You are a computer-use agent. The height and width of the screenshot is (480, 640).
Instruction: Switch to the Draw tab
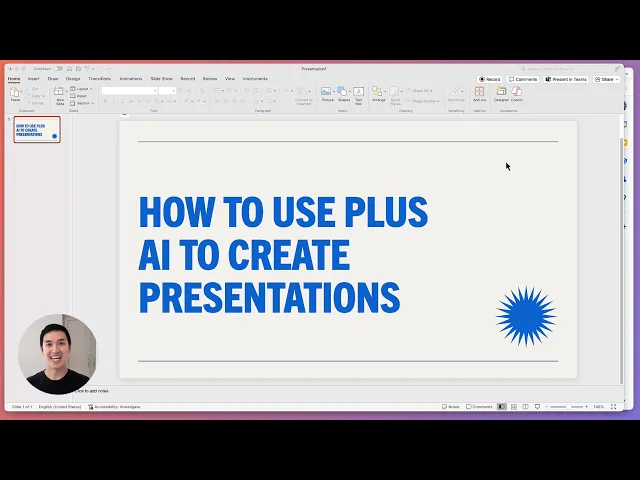tap(53, 78)
